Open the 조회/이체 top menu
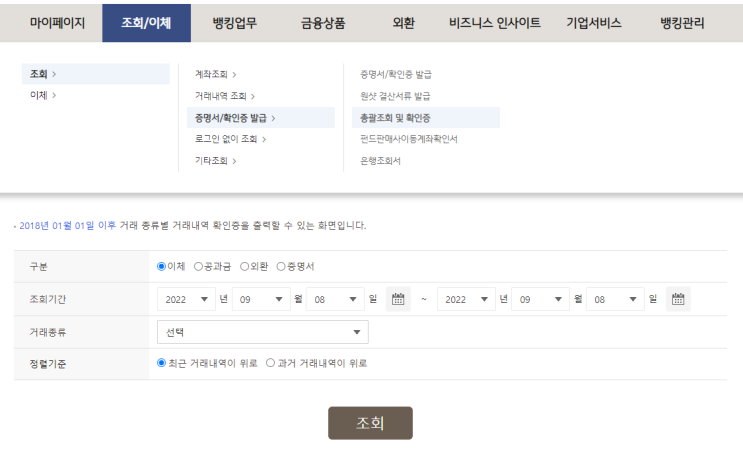Viewport: 743px width, 466px height. click(x=146, y=23)
